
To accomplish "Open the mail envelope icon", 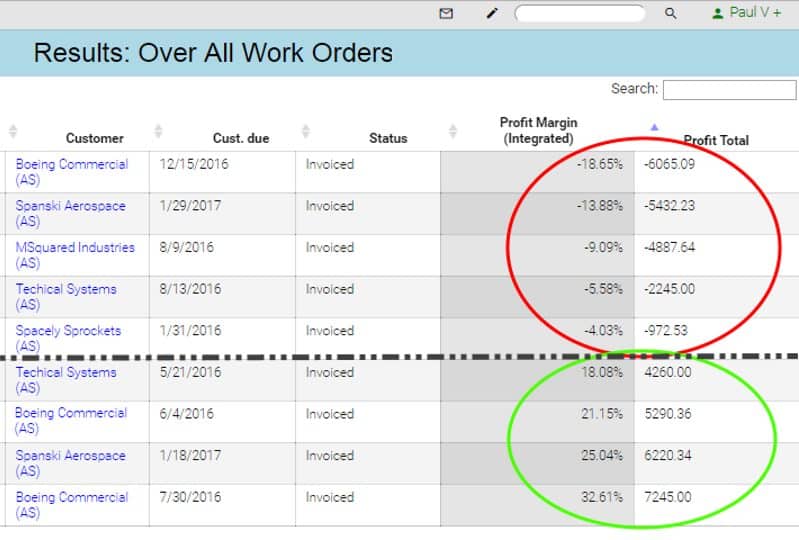I will click(446, 13).
